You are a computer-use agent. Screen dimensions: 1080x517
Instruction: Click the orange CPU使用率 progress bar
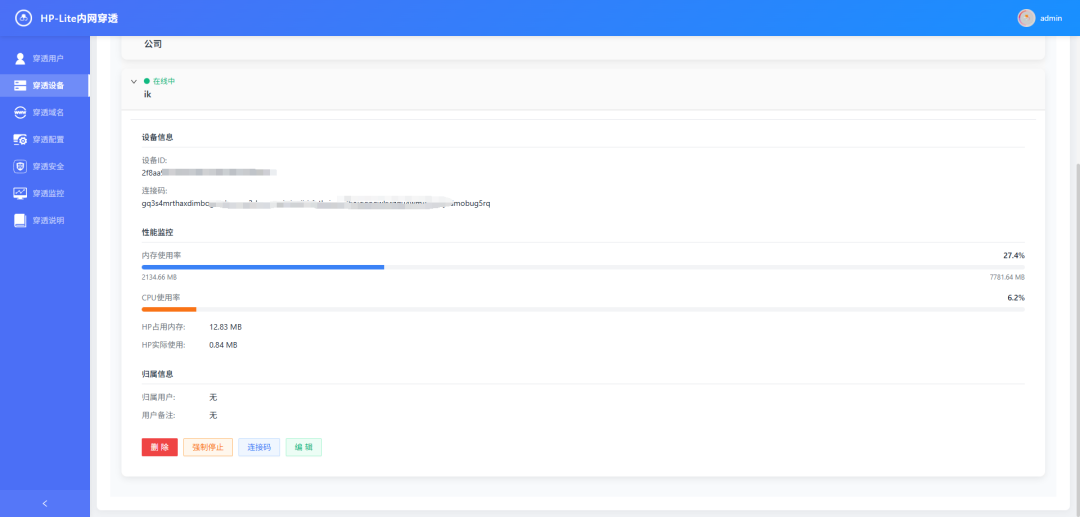click(x=169, y=309)
